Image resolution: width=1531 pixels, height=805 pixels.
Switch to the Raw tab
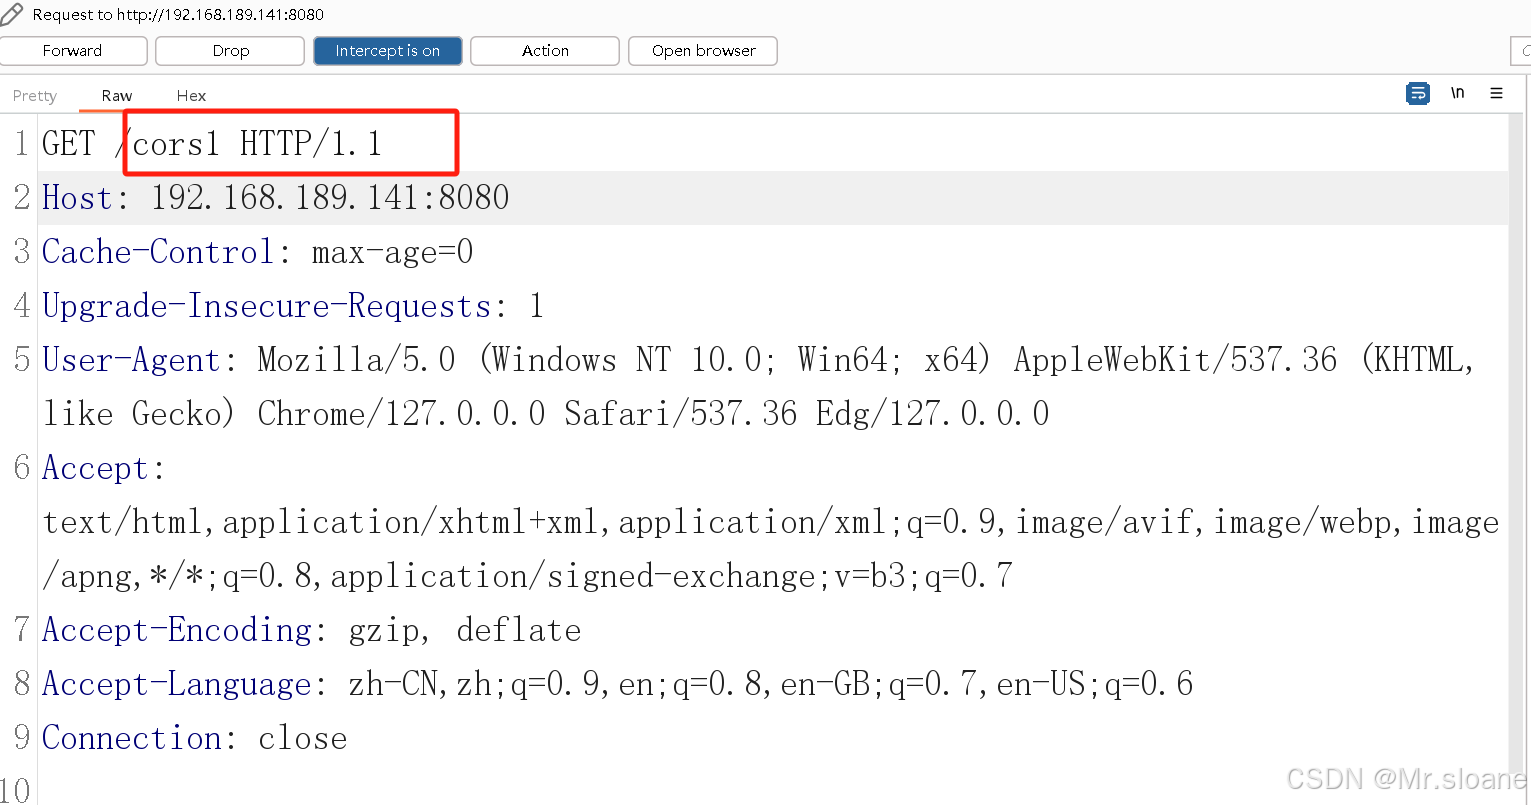(x=117, y=96)
